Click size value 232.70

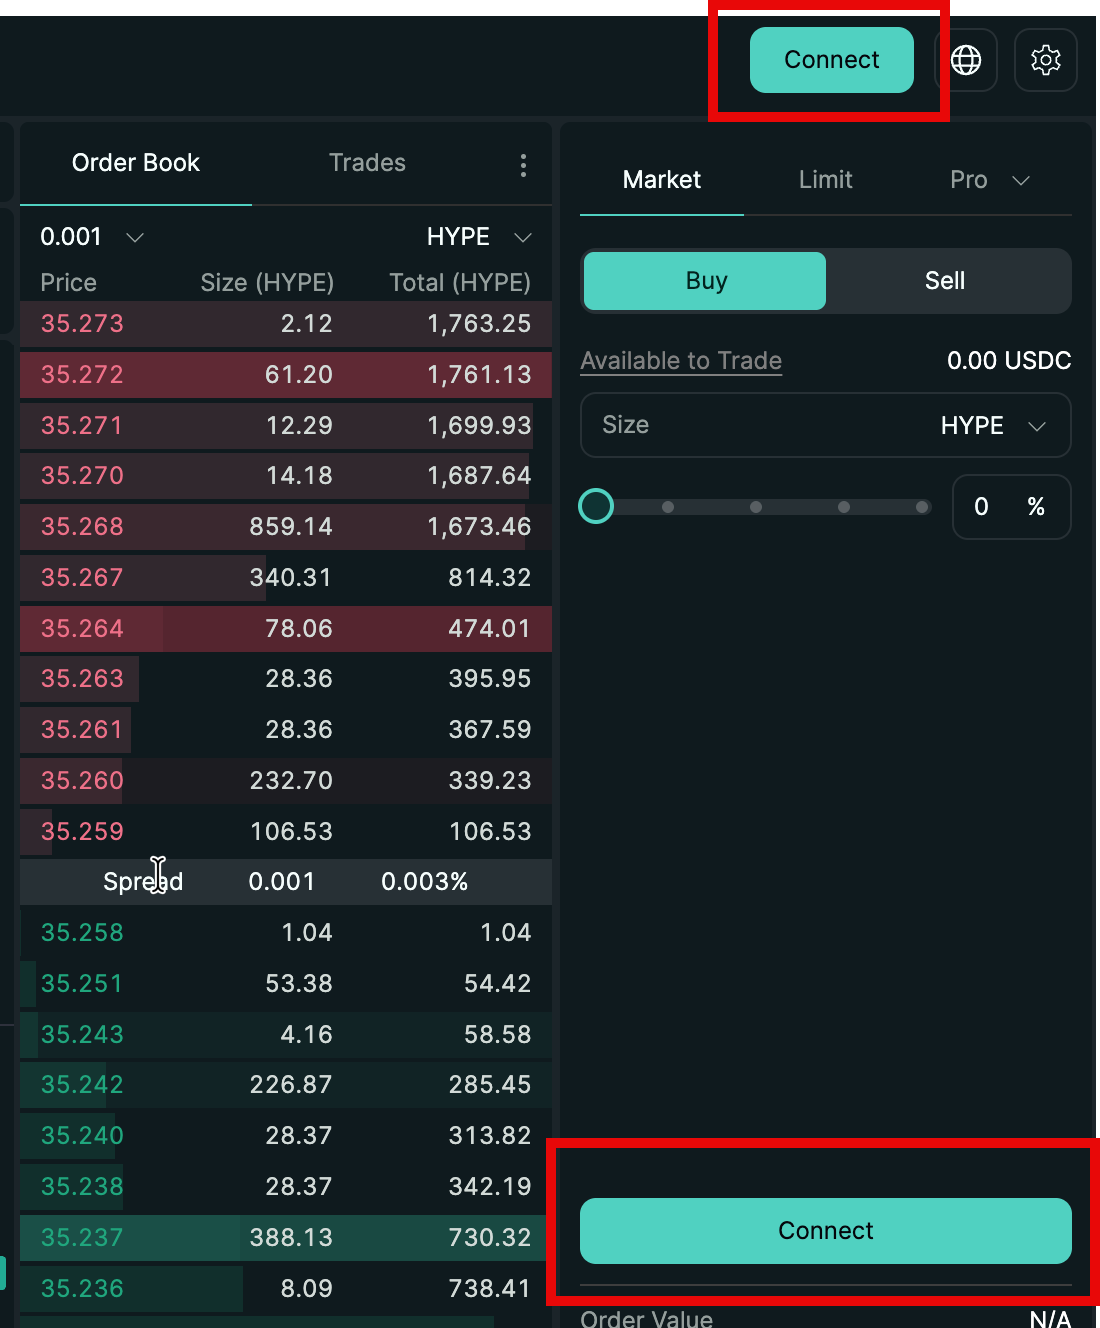tap(291, 781)
